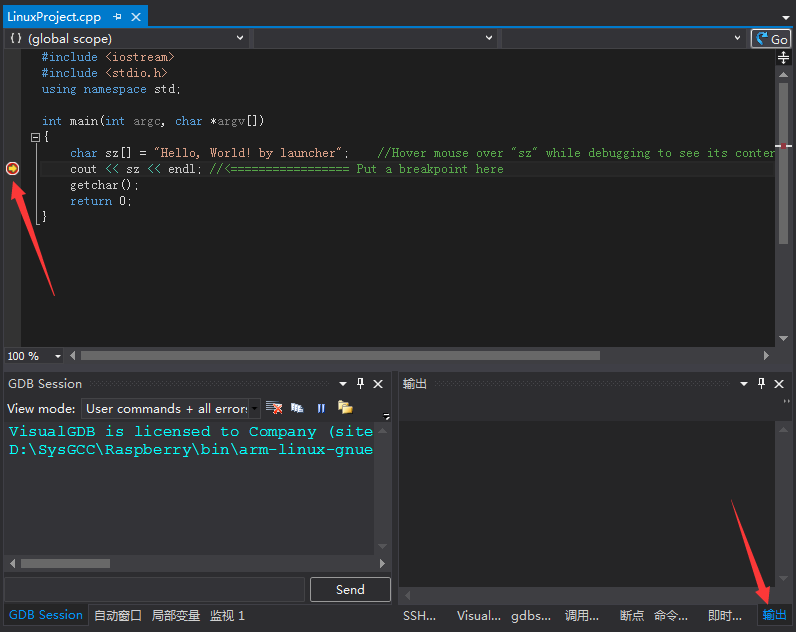796x632 pixels.
Task: Click the Go button
Action: (771, 39)
